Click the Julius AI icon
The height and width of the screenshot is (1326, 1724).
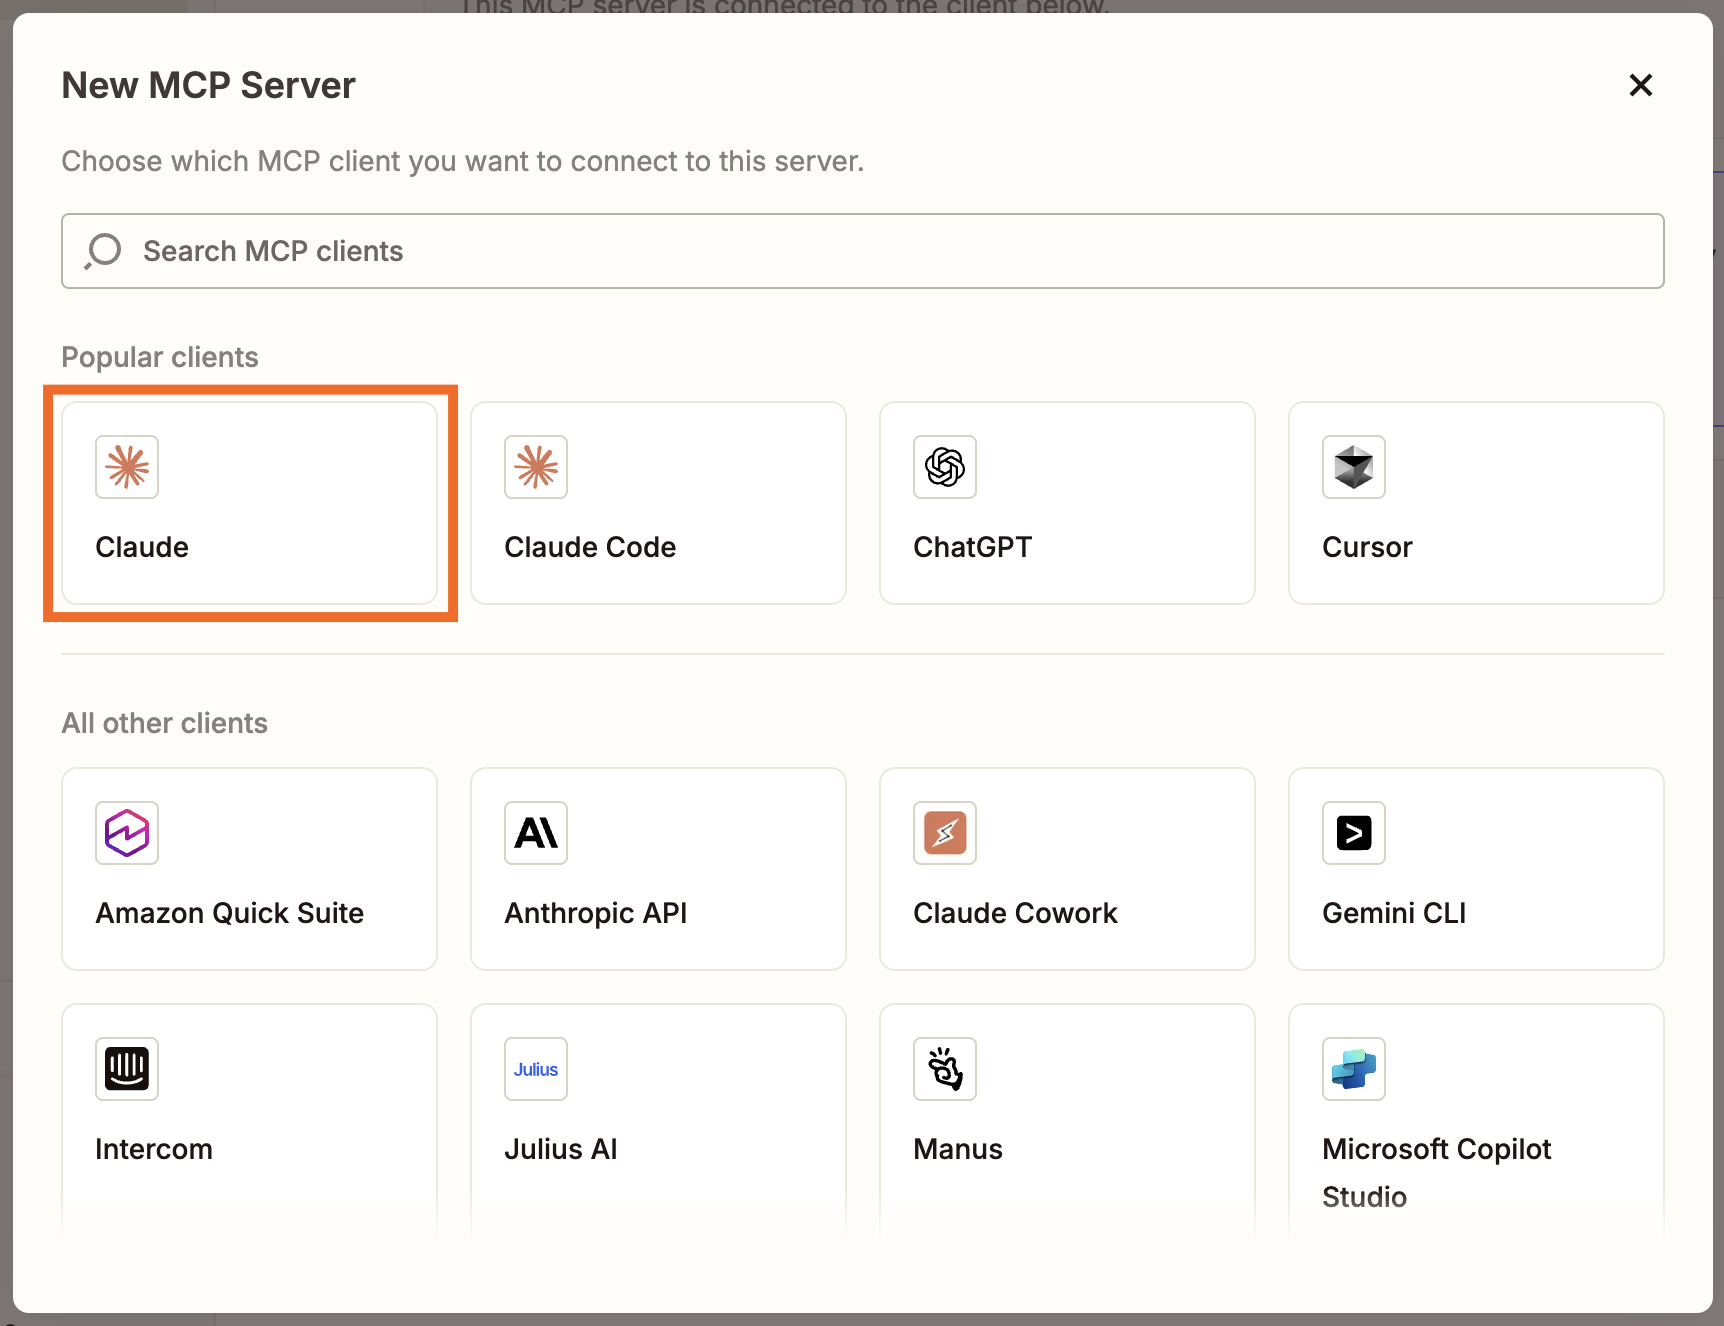536,1069
